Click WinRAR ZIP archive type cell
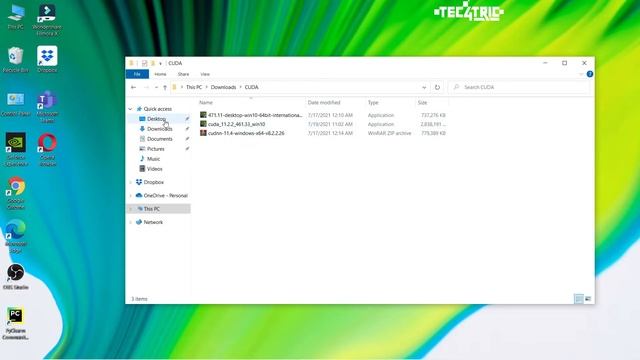The width and height of the screenshot is (640, 360). coord(389,133)
